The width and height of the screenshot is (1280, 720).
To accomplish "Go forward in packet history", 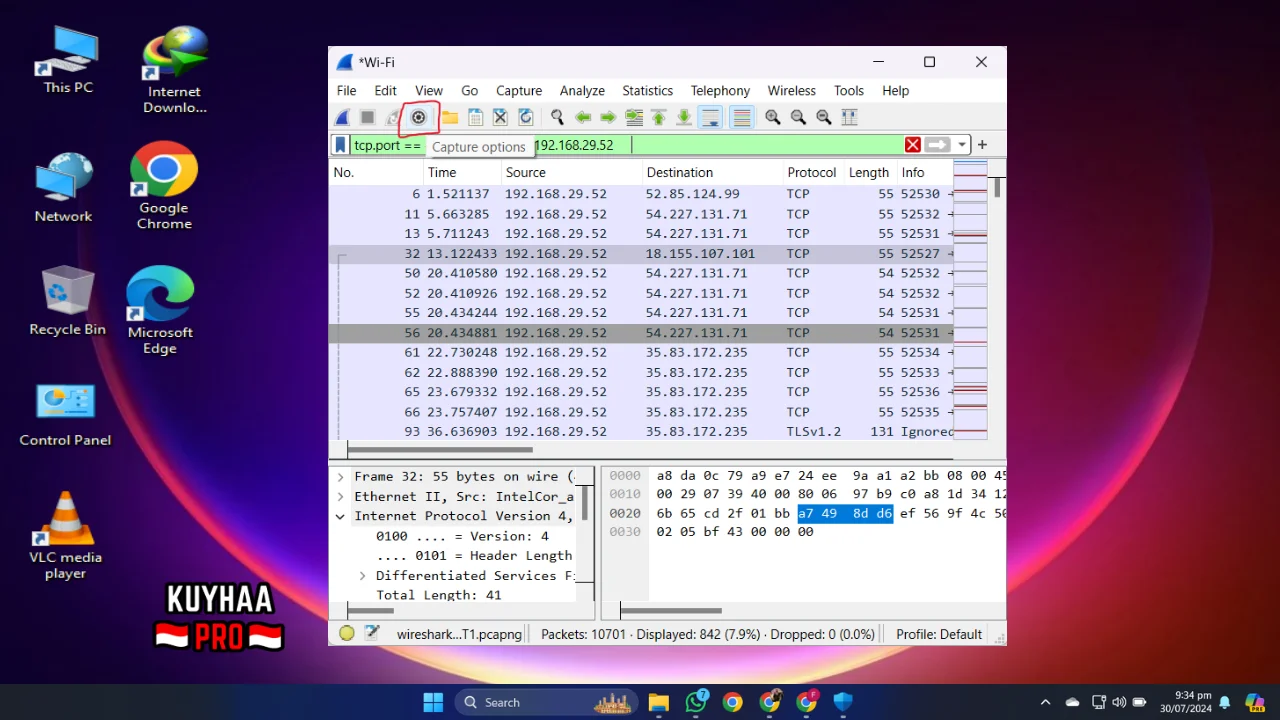I will (x=608, y=117).
